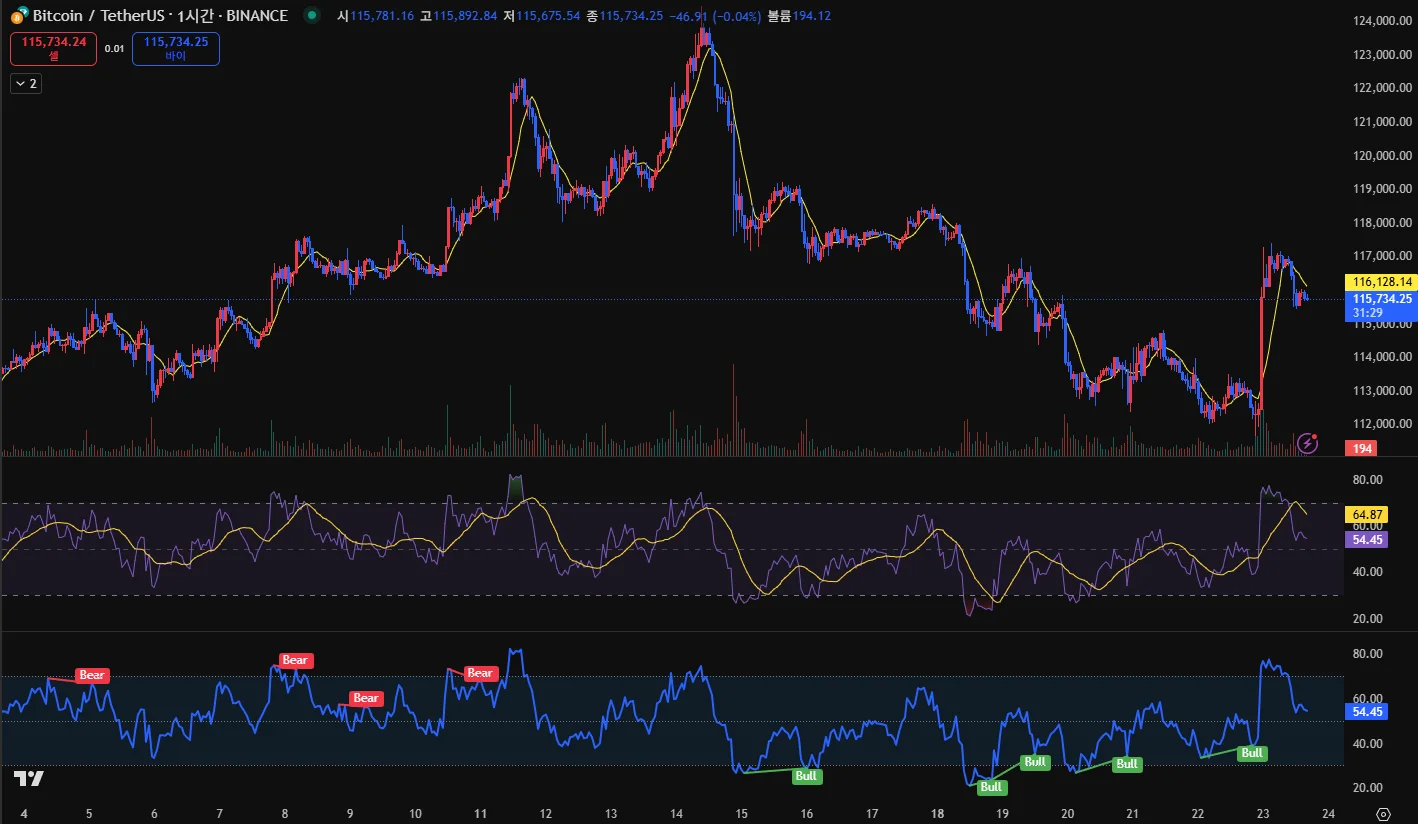This screenshot has height=824, width=1418.
Task: Click the 119,000.00 price axis label
Action: point(1381,189)
